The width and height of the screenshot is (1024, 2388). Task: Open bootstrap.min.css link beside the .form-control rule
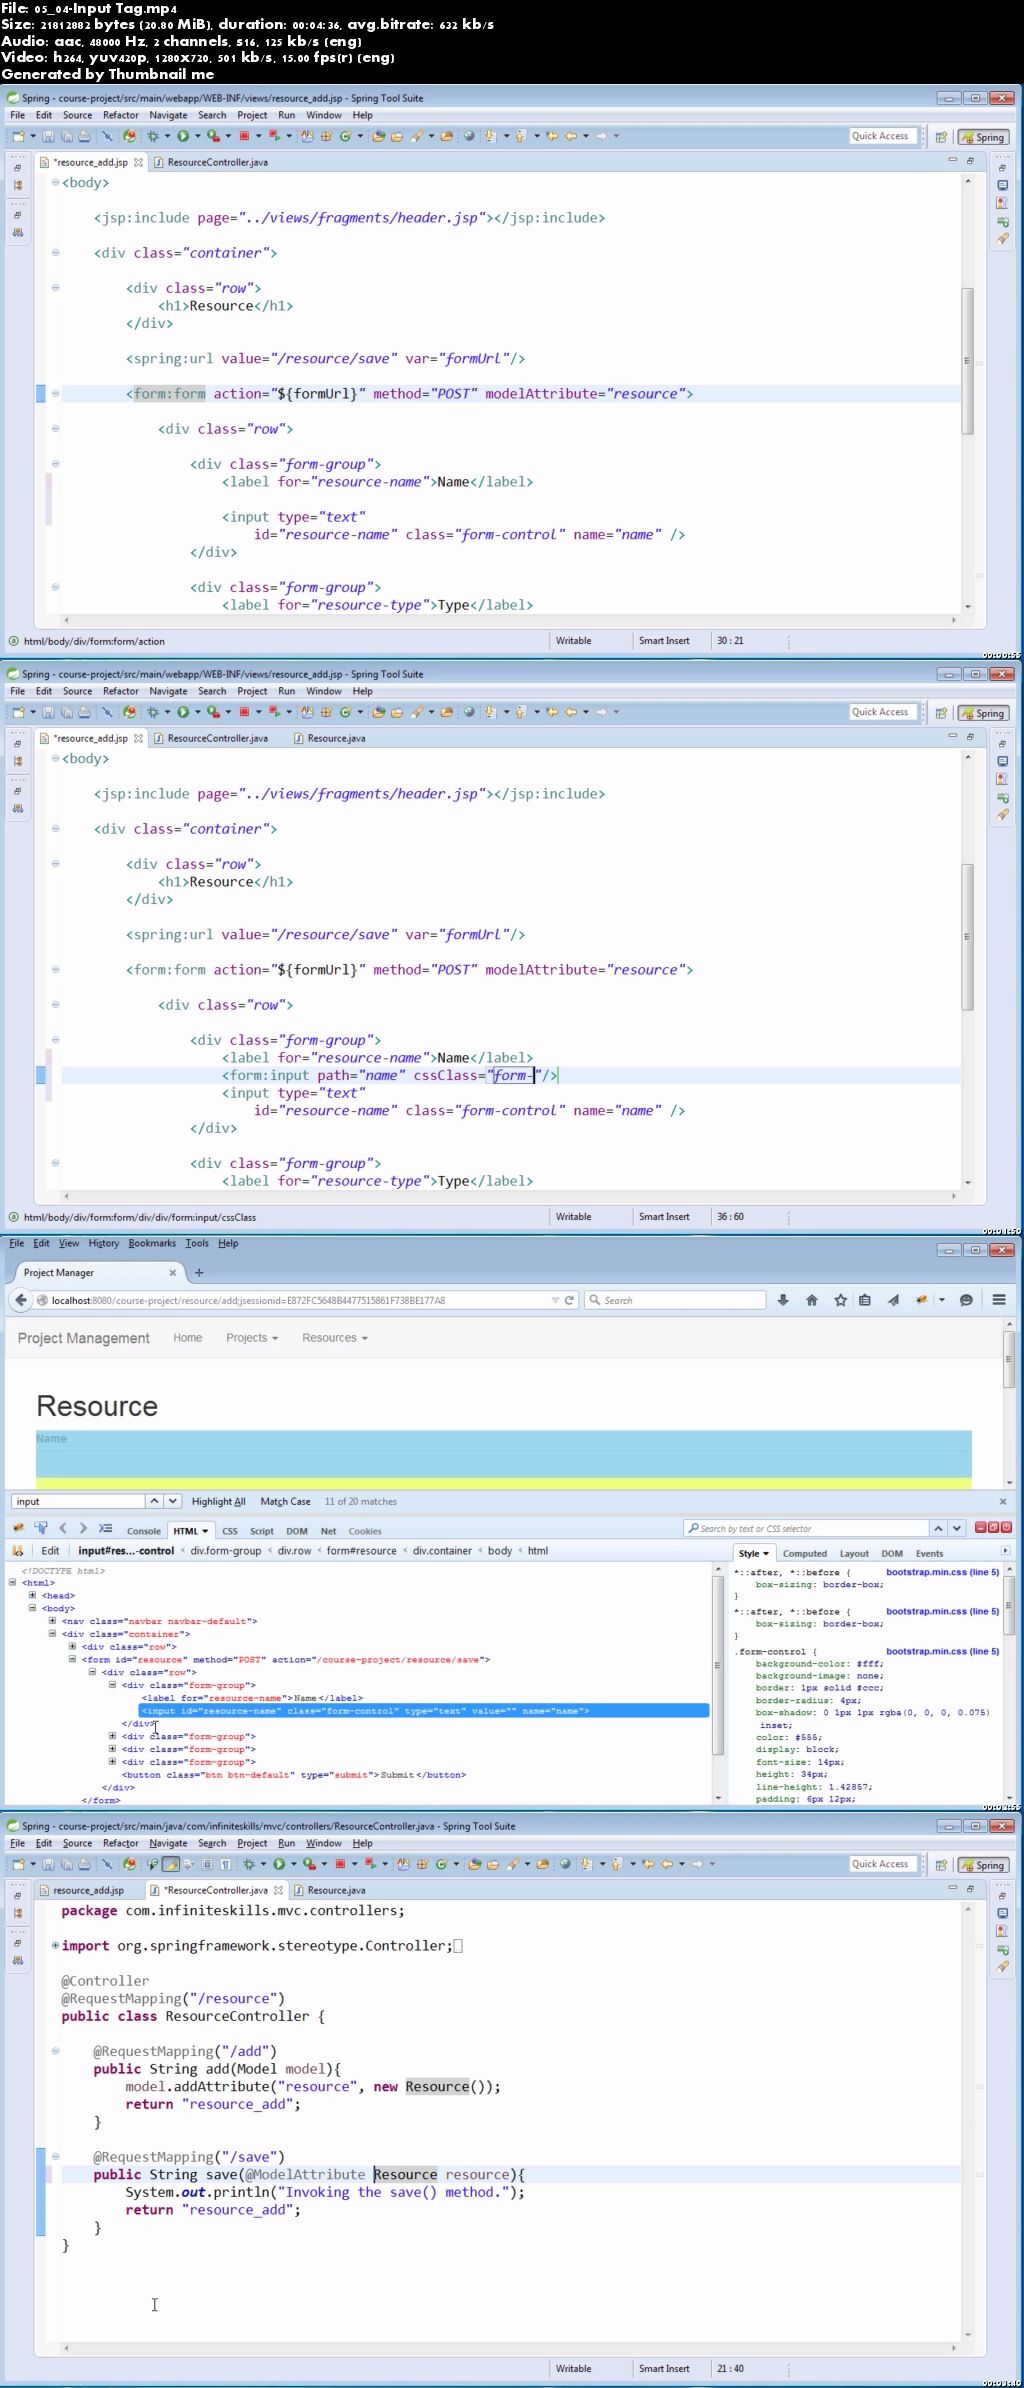point(943,1651)
